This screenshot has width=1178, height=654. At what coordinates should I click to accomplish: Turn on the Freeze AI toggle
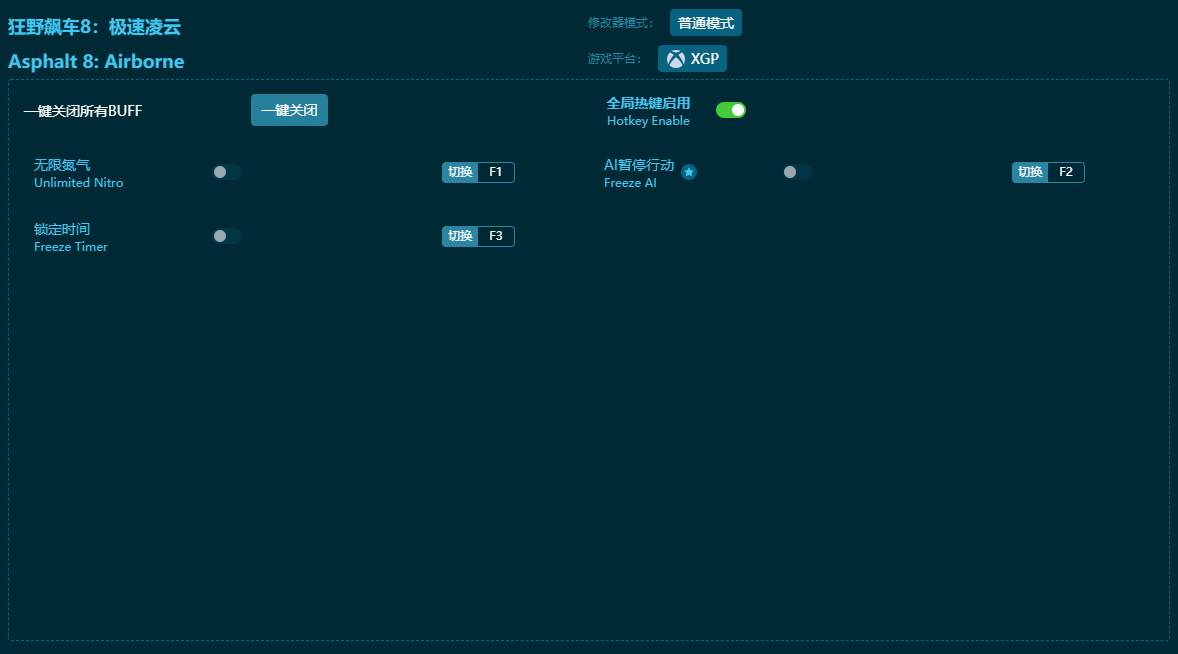pyautogui.click(x=797, y=172)
